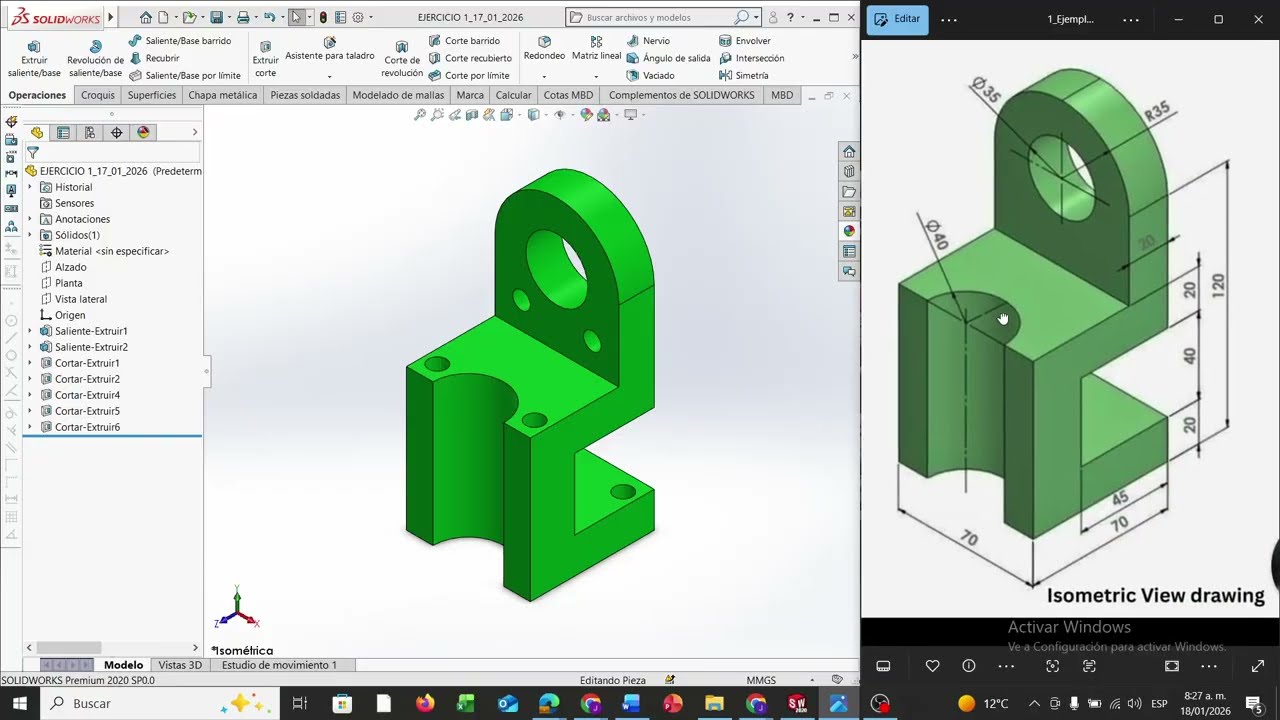The image size is (1280, 720).
Task: Select Revolución de saliente/base tool
Action: point(95,59)
